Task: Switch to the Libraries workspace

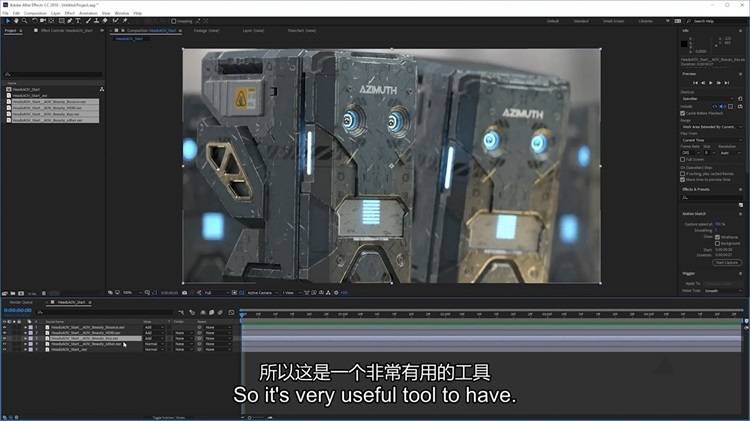Action: point(645,21)
